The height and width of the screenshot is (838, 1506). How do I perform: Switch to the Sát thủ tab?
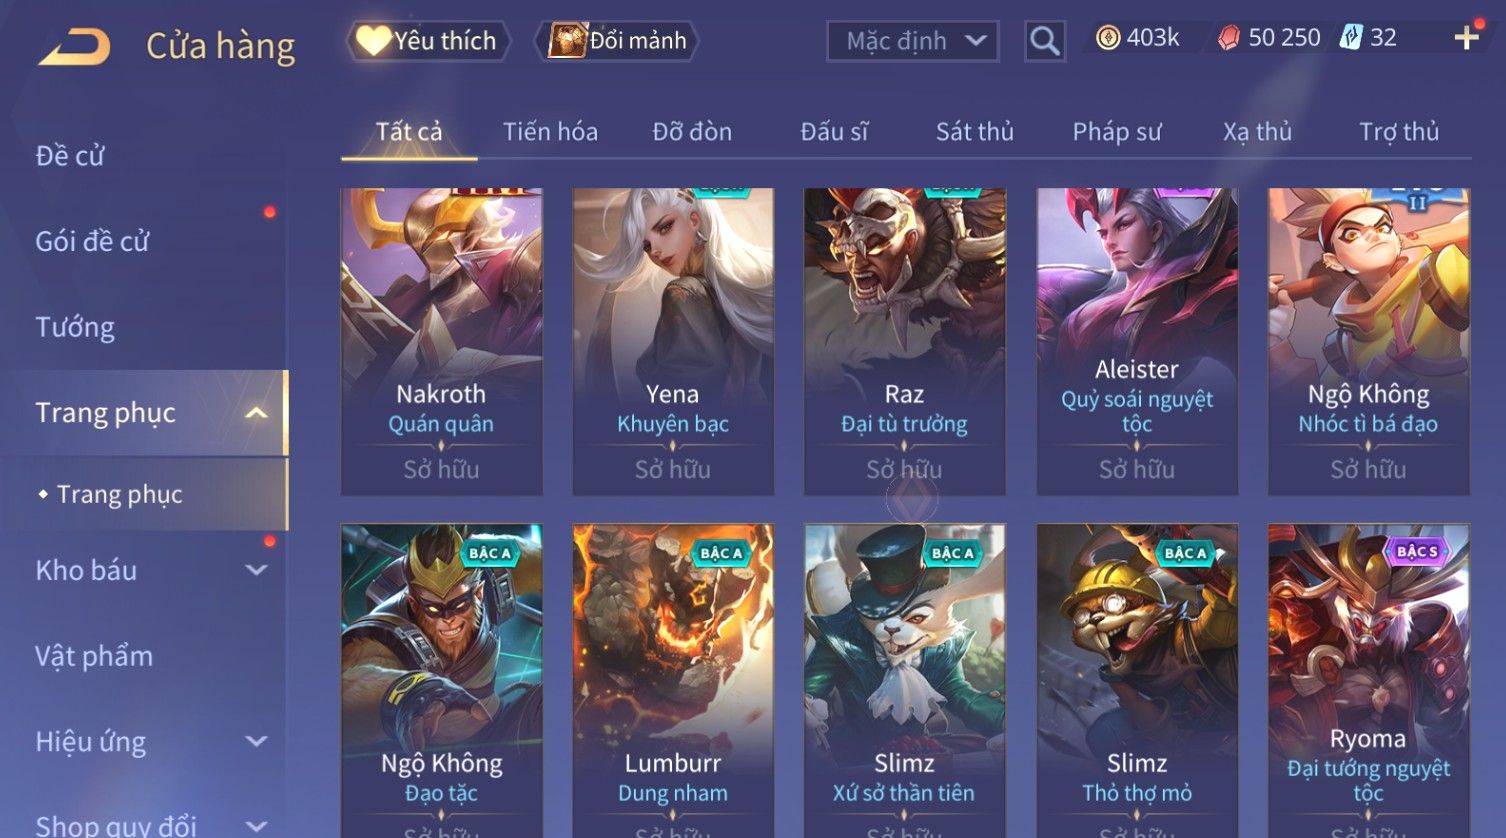[x=974, y=131]
